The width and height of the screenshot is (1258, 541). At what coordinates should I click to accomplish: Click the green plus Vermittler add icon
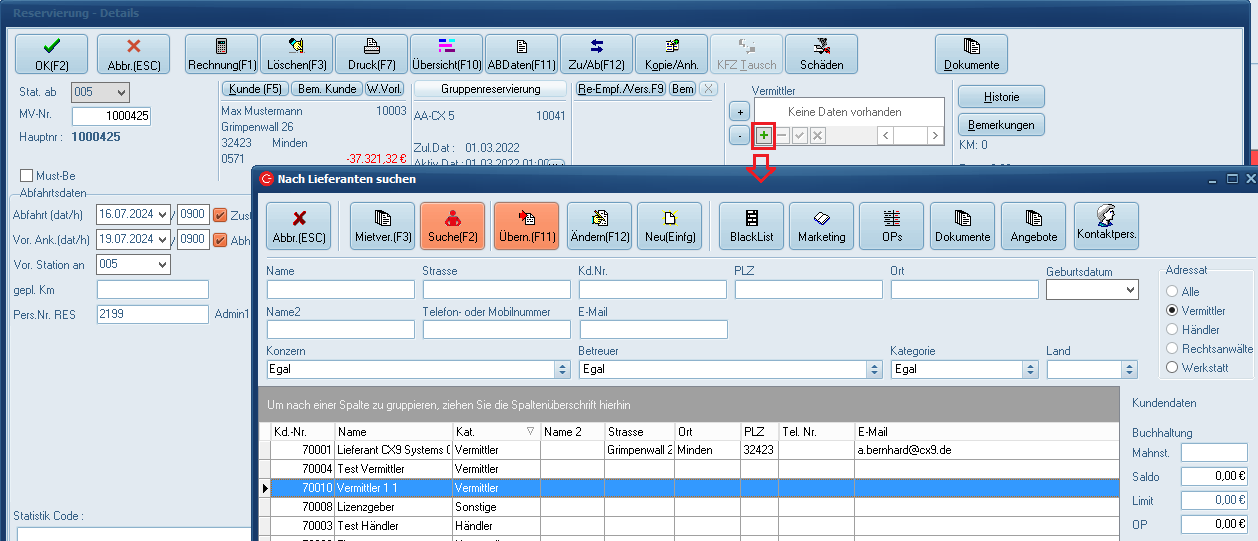pyautogui.click(x=764, y=135)
